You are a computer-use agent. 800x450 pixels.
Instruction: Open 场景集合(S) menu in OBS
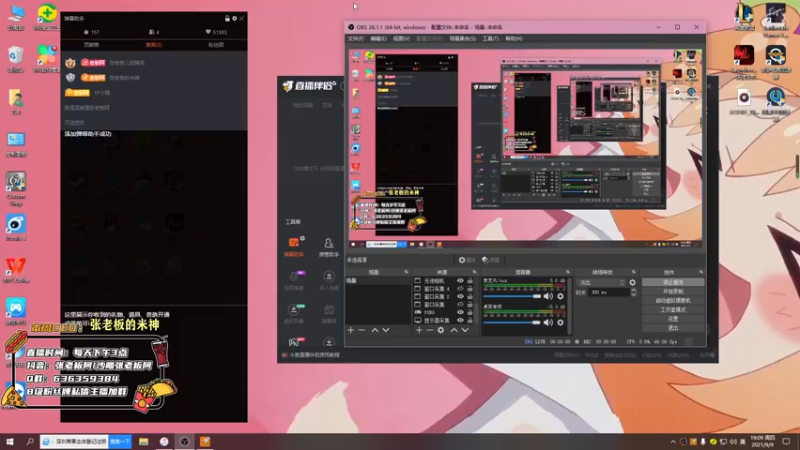pos(462,39)
